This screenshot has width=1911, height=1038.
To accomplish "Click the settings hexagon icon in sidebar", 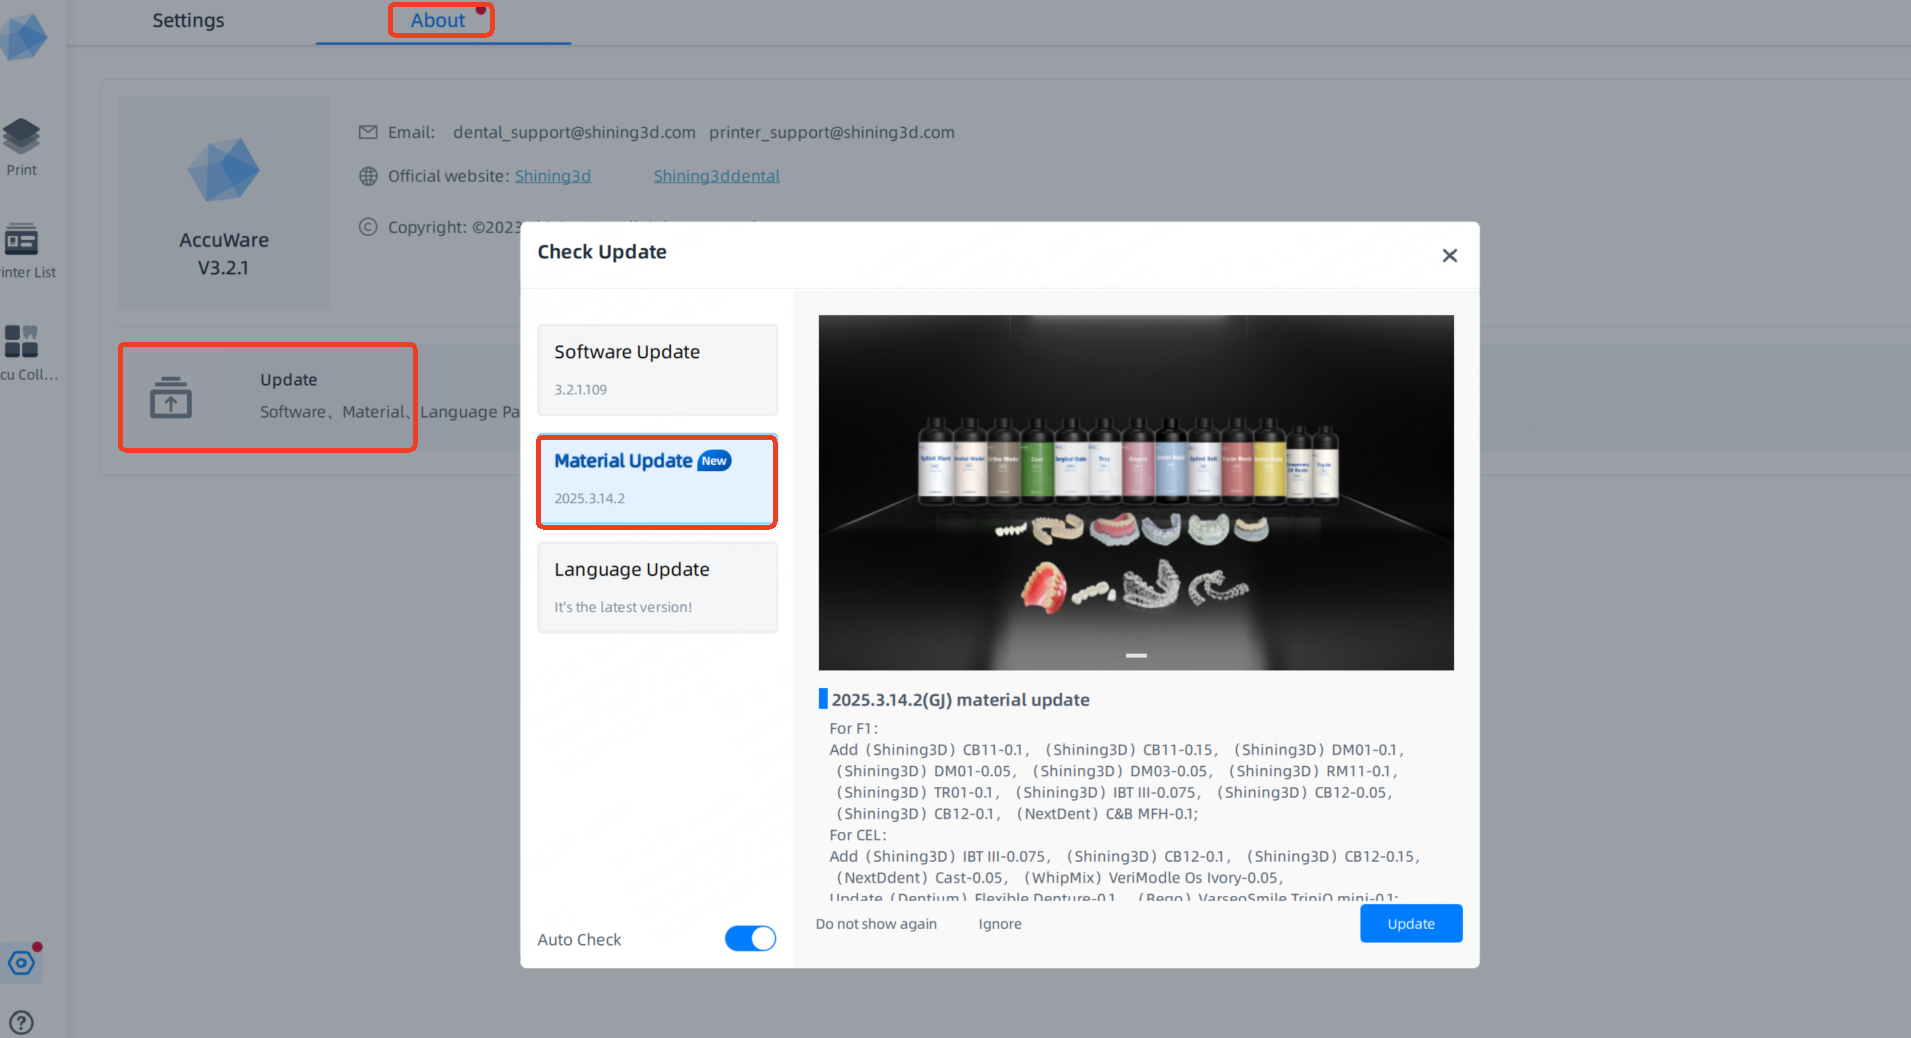I will (21, 963).
